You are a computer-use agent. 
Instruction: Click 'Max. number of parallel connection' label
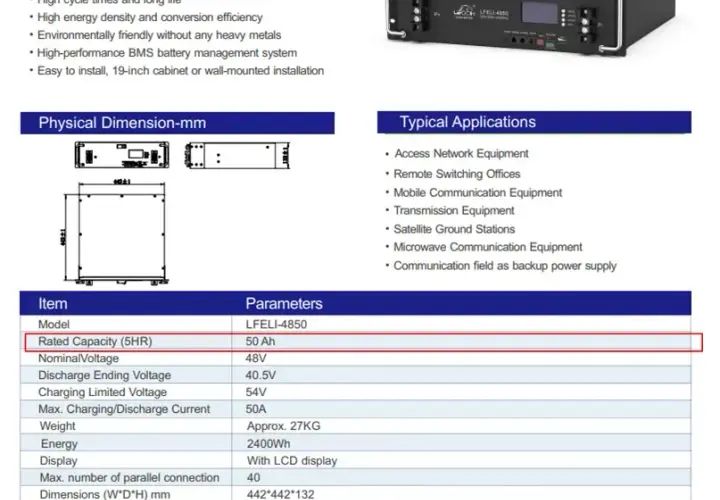pos(129,478)
